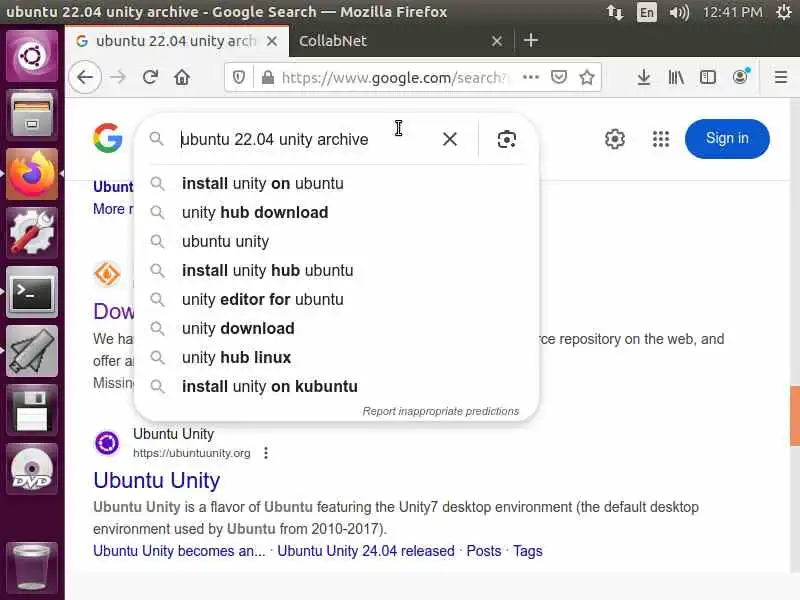800x600 pixels.
Task: Open the Firefox downloads panel
Action: 644,78
